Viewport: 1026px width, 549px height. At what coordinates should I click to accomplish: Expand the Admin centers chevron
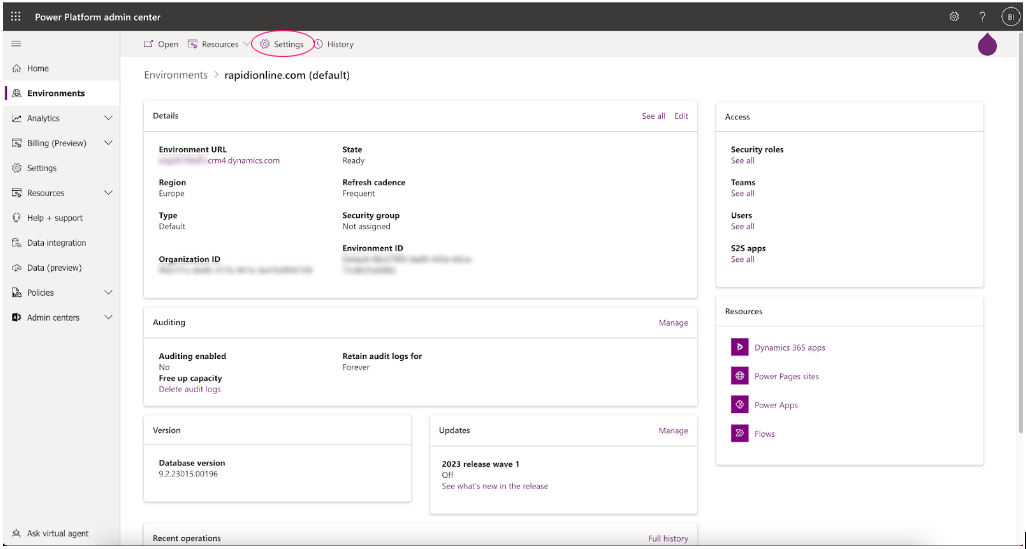[109, 317]
